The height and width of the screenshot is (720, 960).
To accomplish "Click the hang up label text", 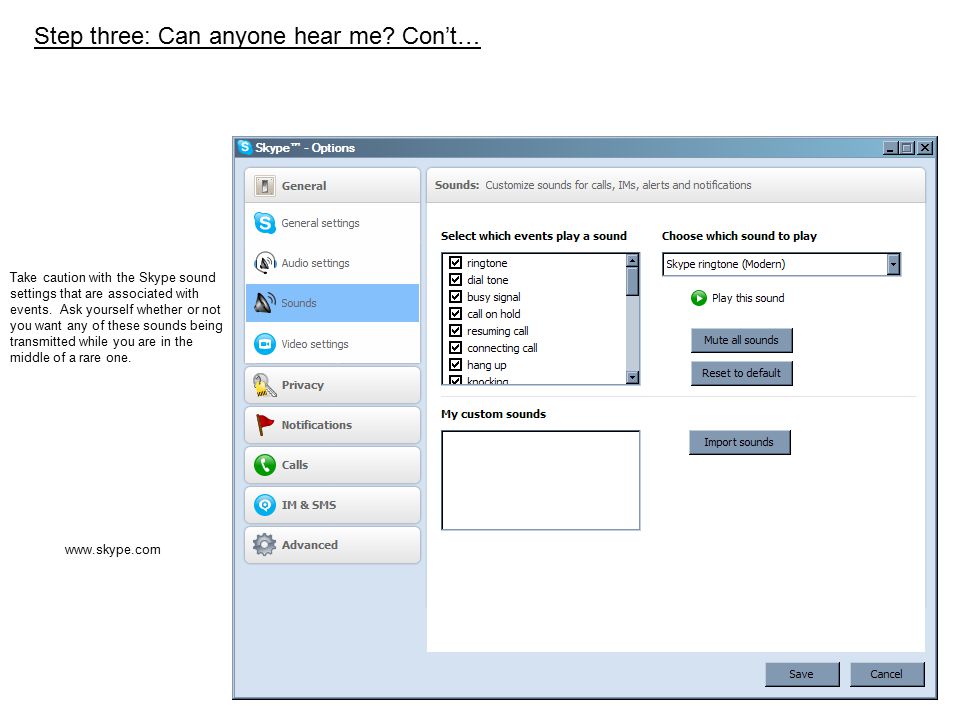I will (487, 366).
